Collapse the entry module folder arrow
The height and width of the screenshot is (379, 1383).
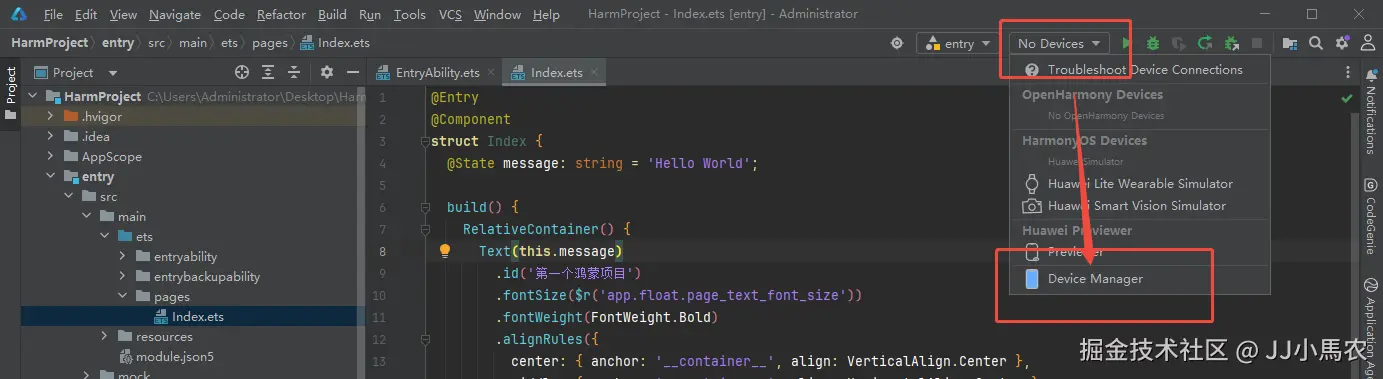click(x=50, y=177)
